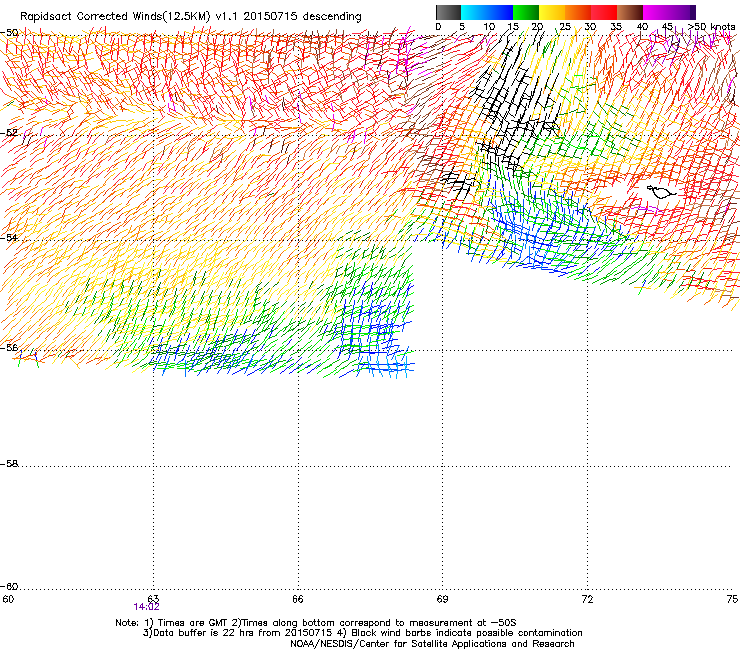
Task: Click the NOAA/NESDIS credit line
Action: pyautogui.click(x=432, y=644)
